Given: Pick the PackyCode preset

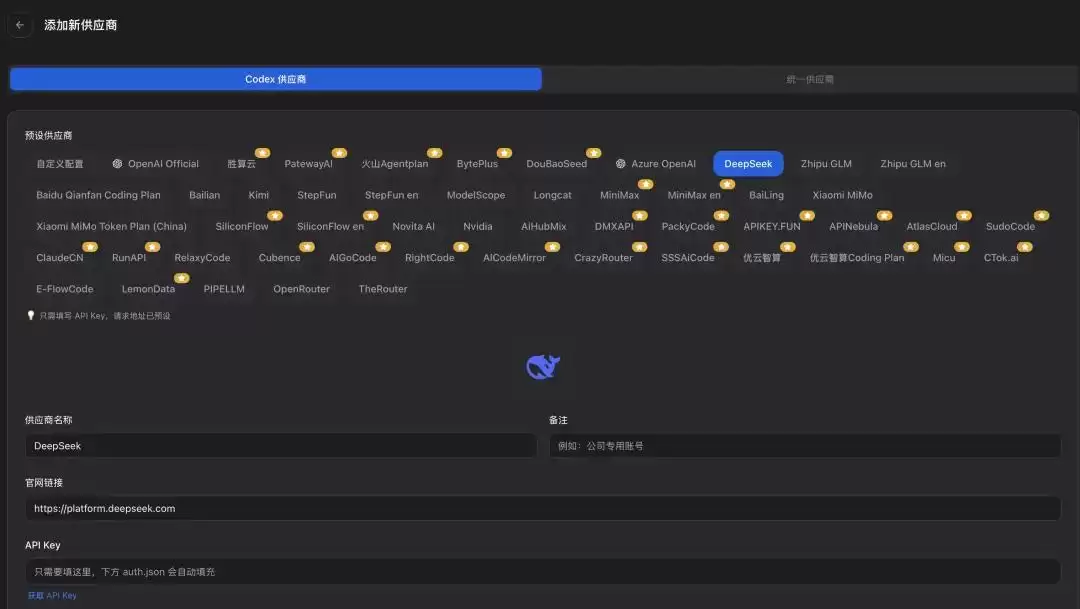Looking at the screenshot, I should [x=688, y=227].
